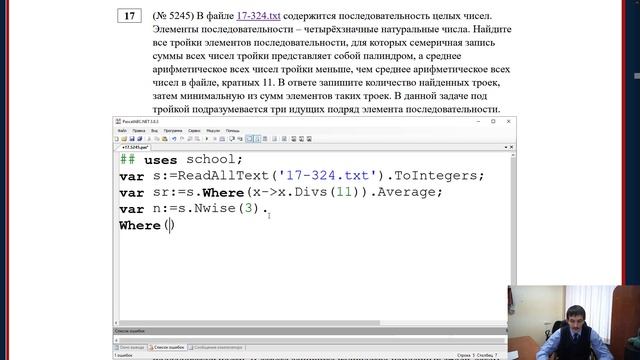Place cursor inside the Where parentheses
640x360 pixels.
pyautogui.click(x=170, y=225)
